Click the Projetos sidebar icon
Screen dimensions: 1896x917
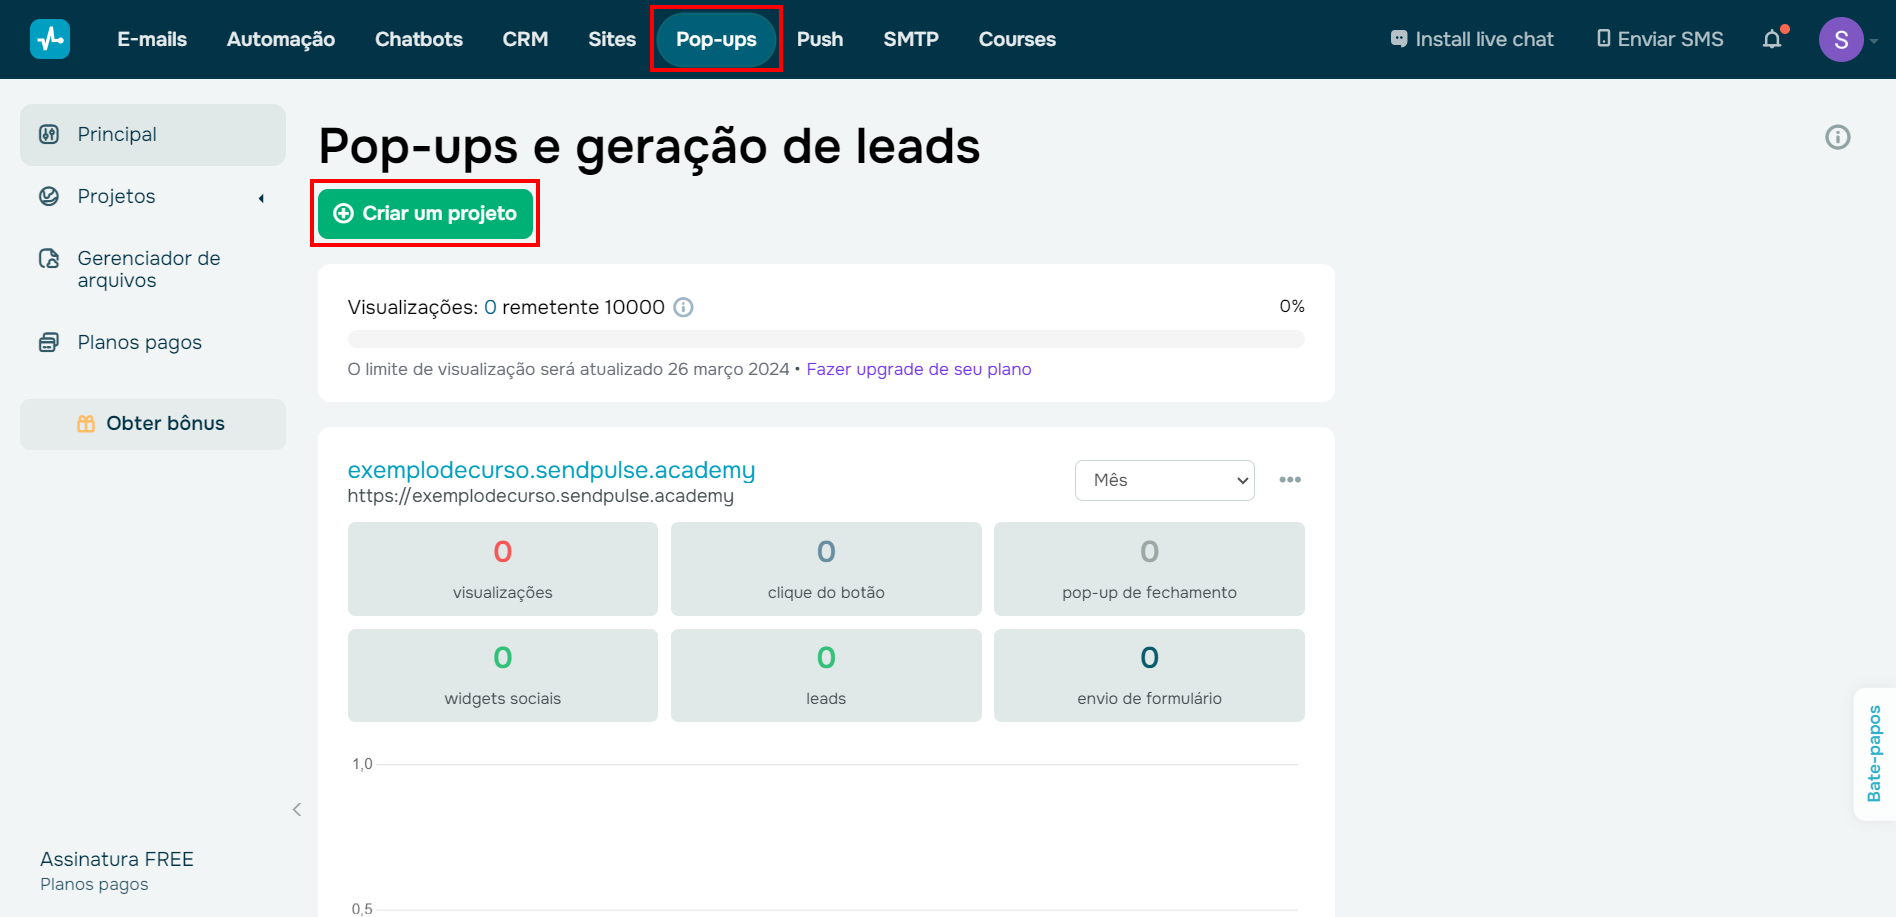(x=49, y=196)
